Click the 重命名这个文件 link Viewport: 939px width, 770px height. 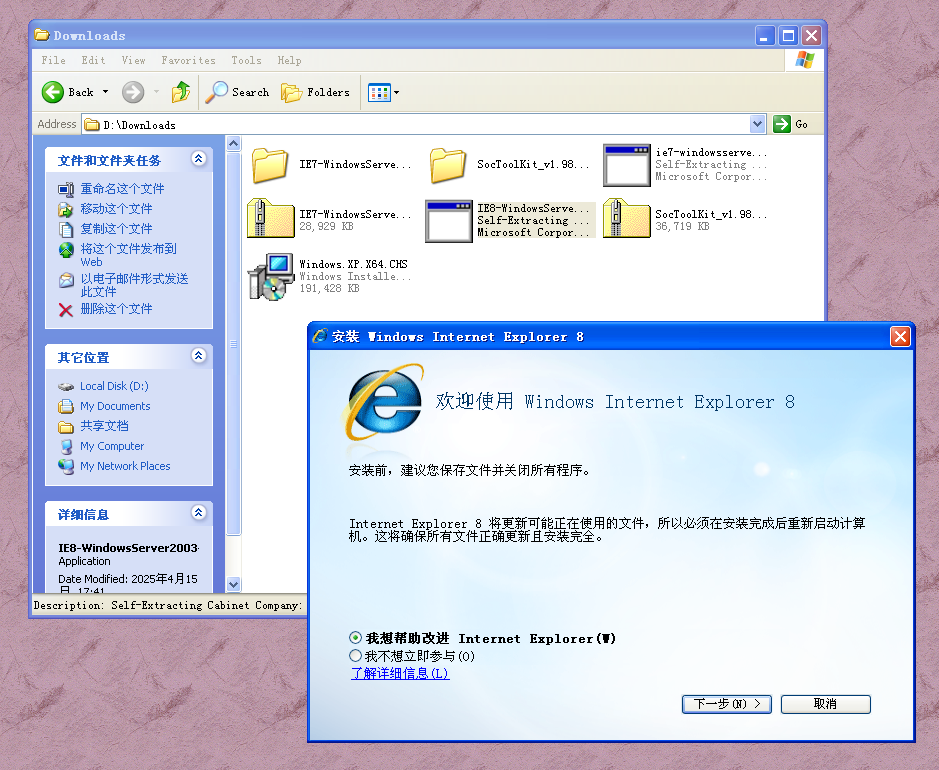click(122, 189)
